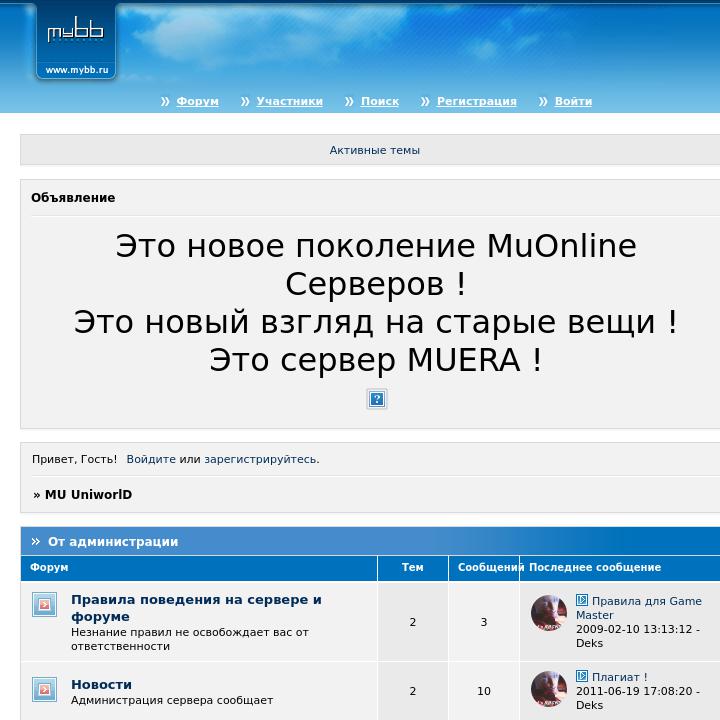
Task: Click www.mybb.ru text under logo
Action: pos(77,70)
